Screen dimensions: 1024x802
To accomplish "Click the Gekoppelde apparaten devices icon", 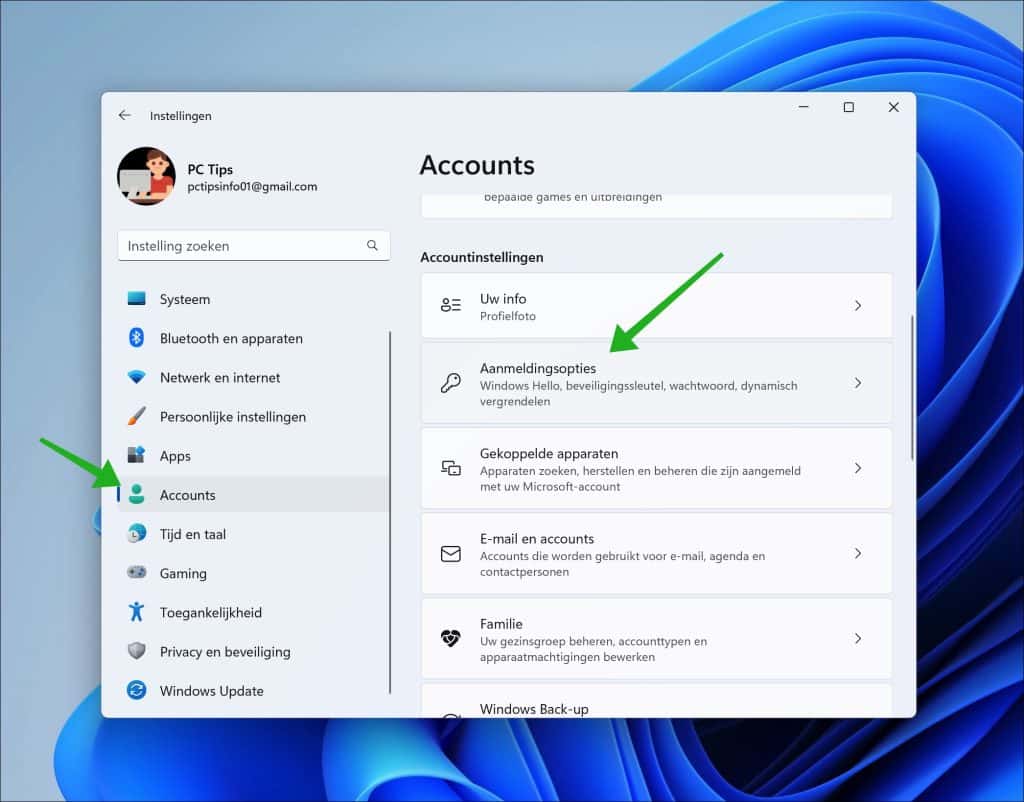I will tap(451, 468).
